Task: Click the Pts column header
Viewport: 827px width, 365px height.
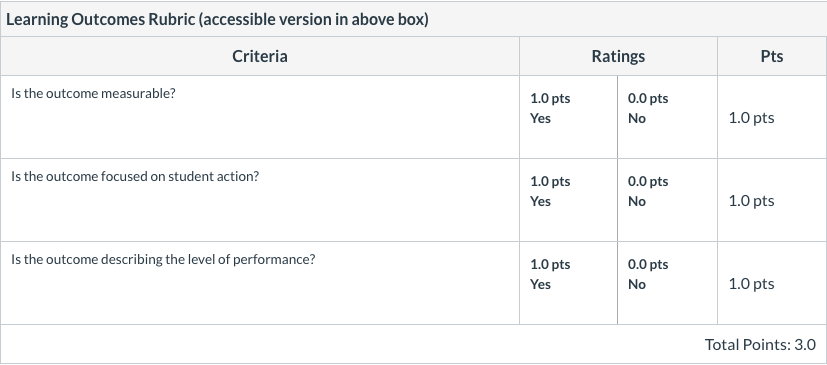Action: coord(772,56)
